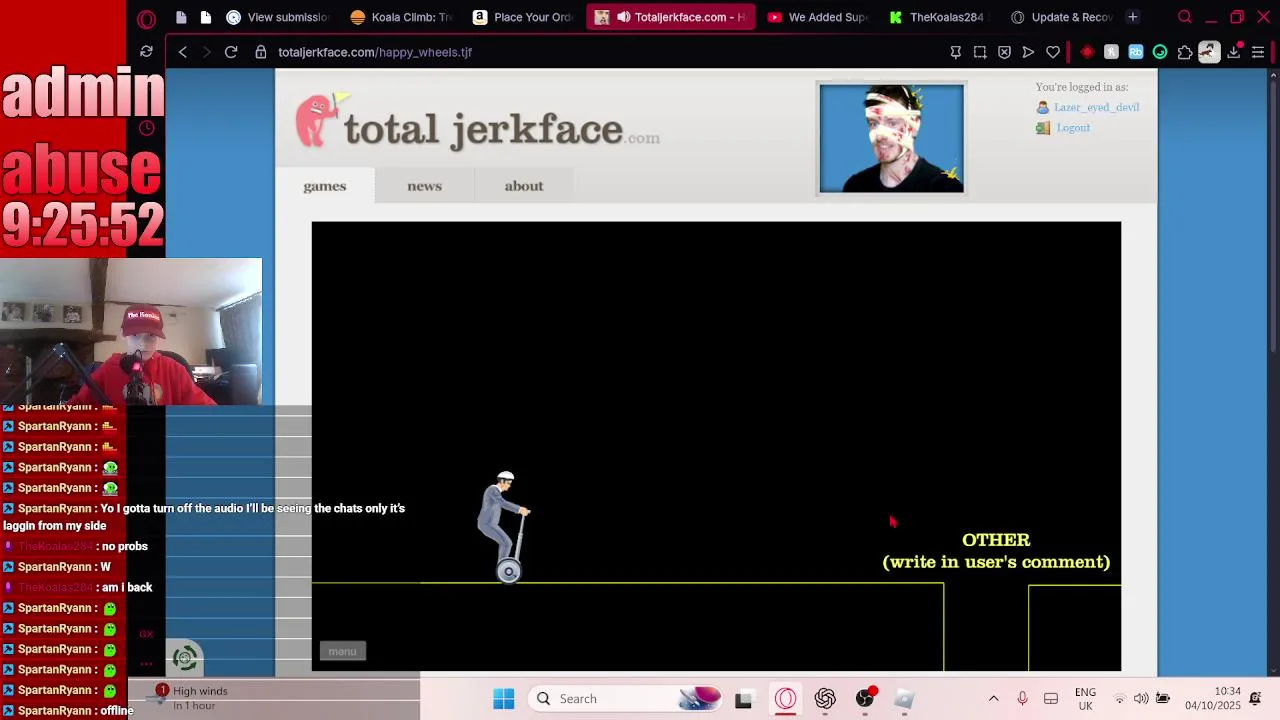The height and width of the screenshot is (720, 1280).
Task: Open Lazer_eyed_devil profile link
Action: [1096, 107]
